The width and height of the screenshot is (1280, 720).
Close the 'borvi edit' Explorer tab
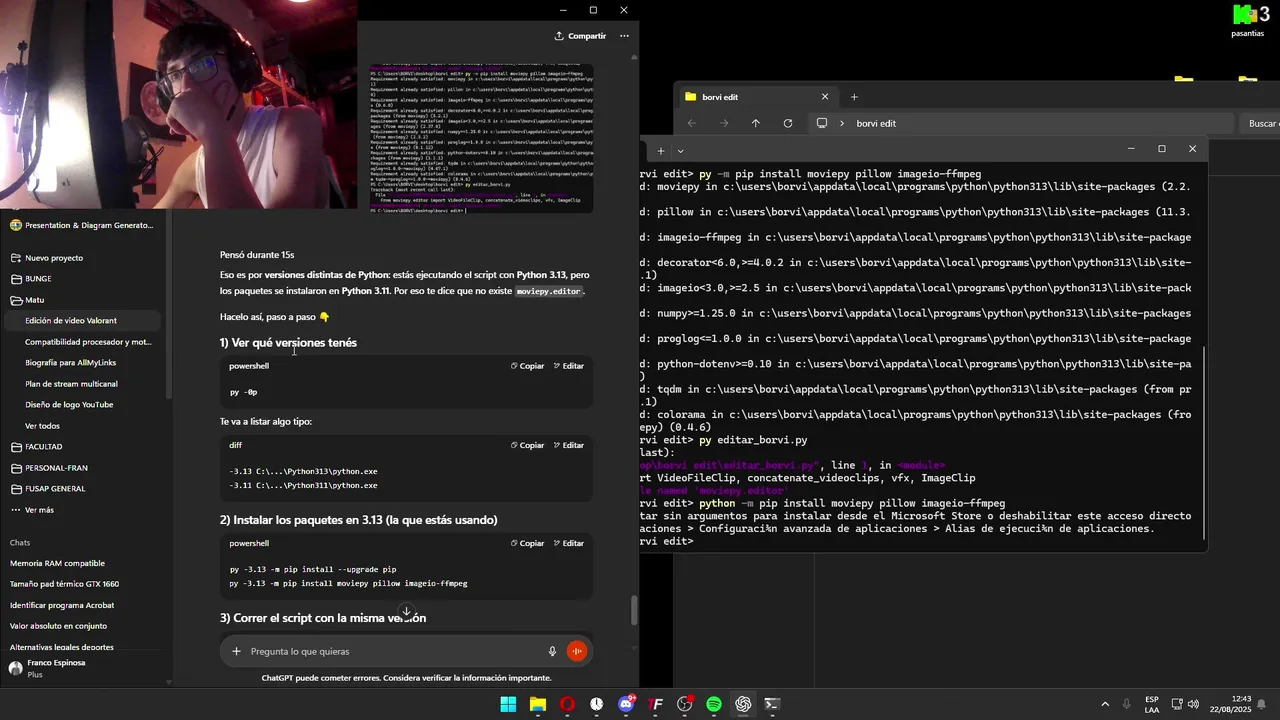(x=825, y=97)
